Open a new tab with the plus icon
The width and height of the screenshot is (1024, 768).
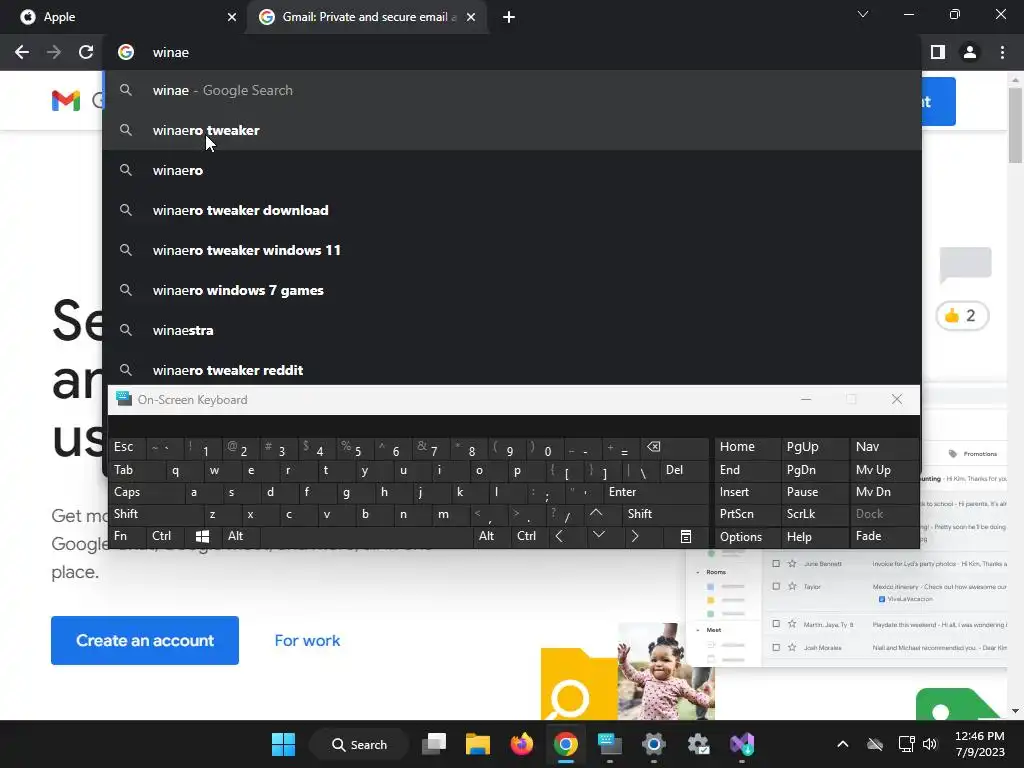click(509, 17)
